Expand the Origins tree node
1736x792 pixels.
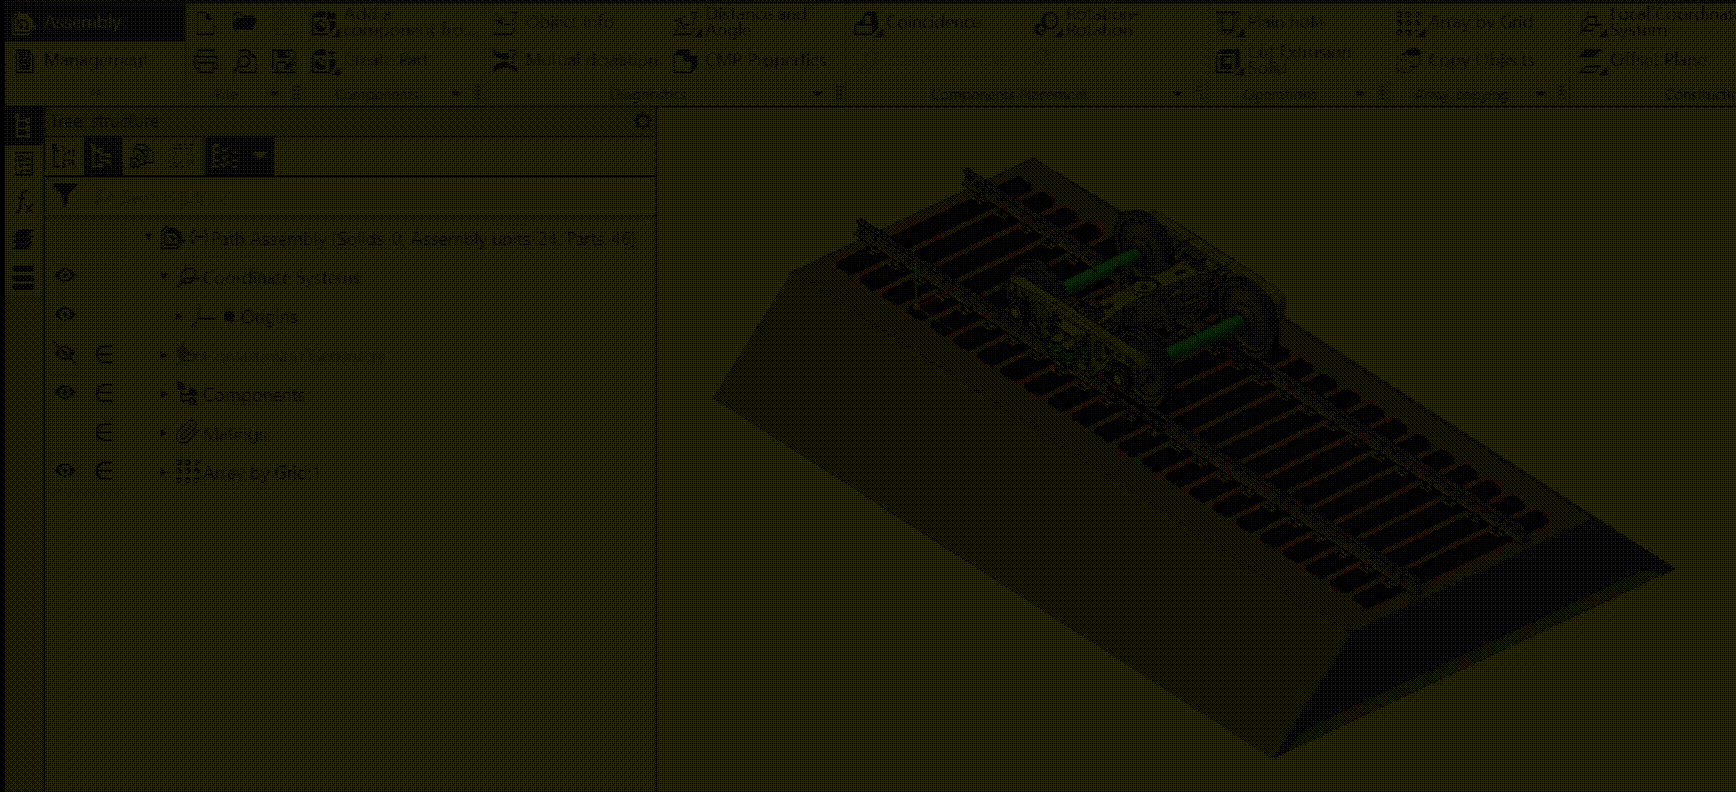[179, 317]
